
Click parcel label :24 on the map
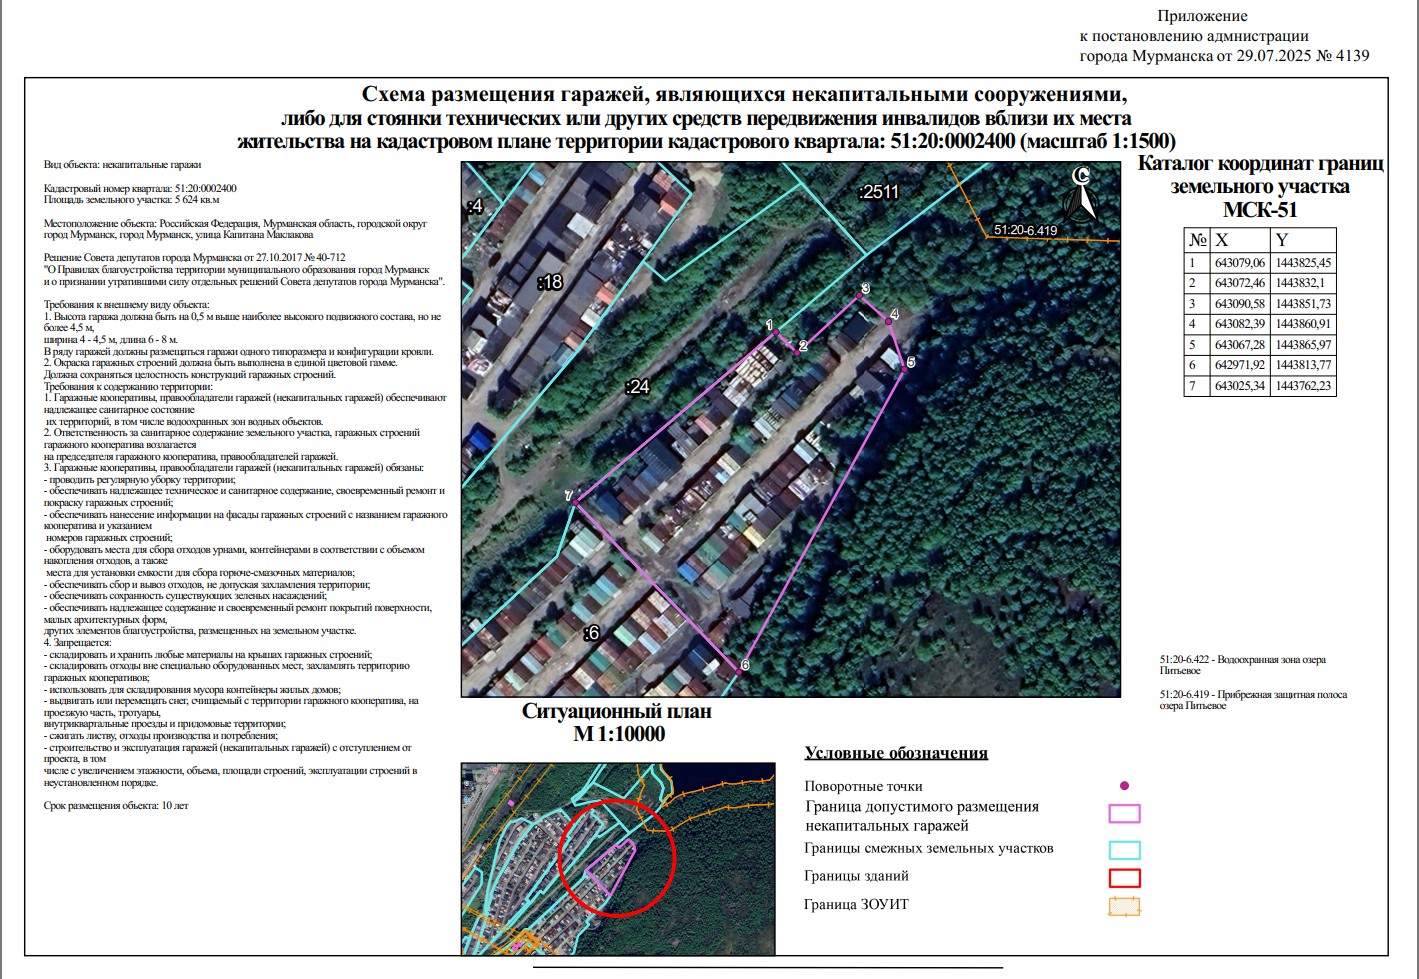(x=636, y=386)
